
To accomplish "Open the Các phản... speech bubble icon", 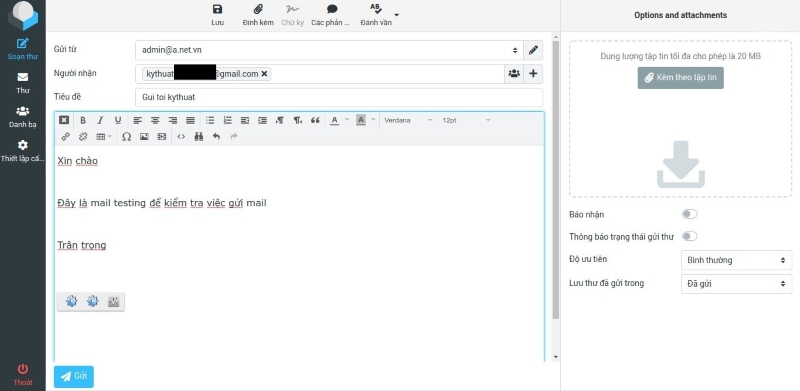I will tap(332, 9).
